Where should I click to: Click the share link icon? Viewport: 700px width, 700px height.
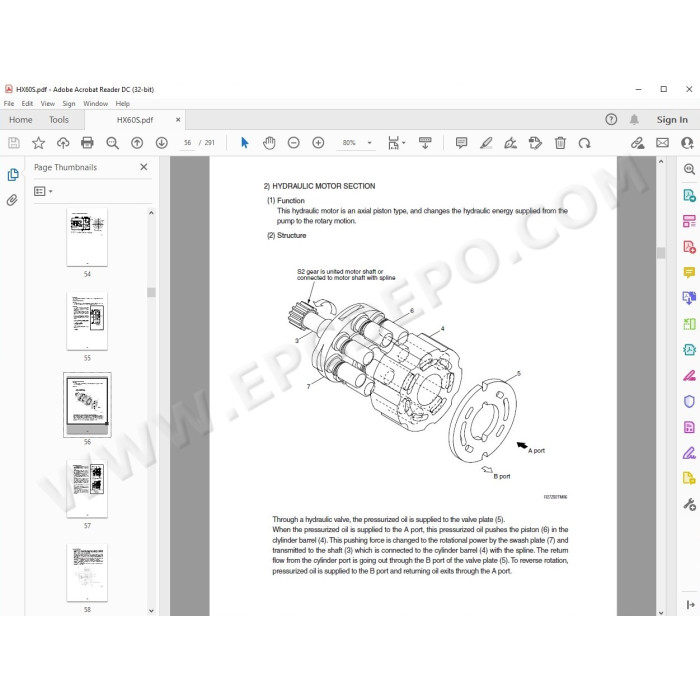pyautogui.click(x=638, y=143)
